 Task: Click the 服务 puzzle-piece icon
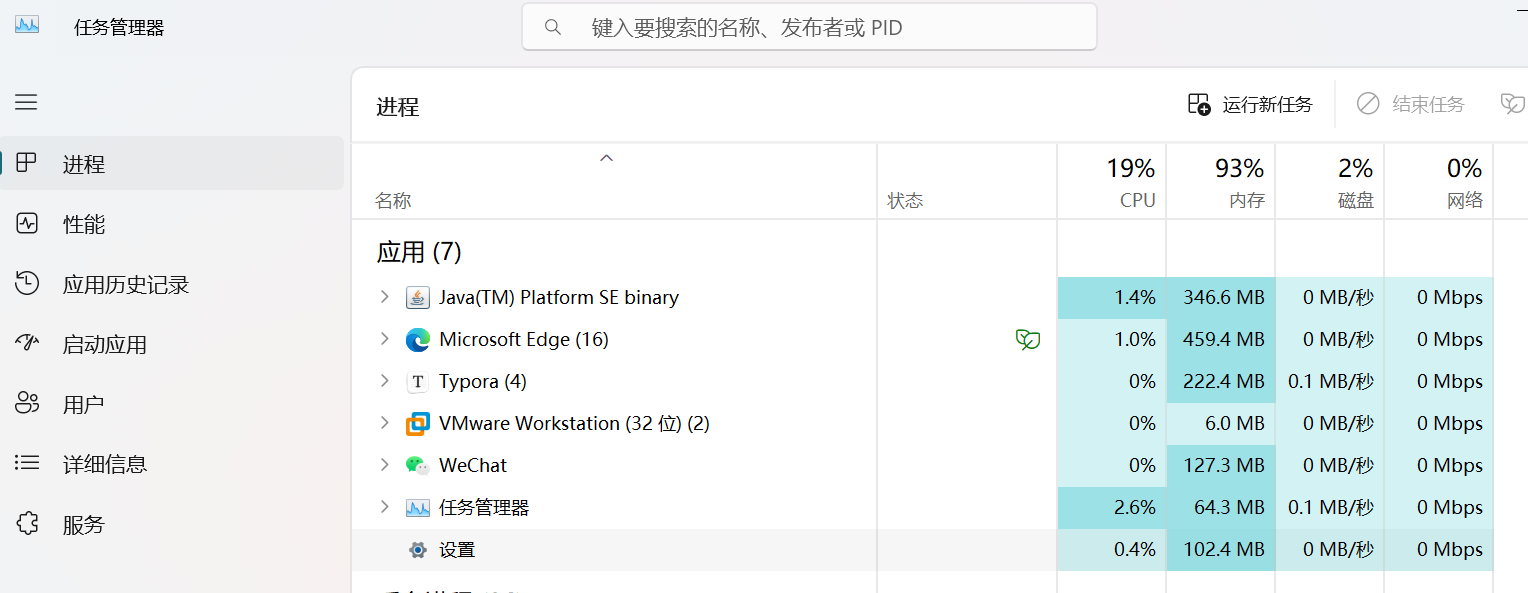[x=27, y=523]
